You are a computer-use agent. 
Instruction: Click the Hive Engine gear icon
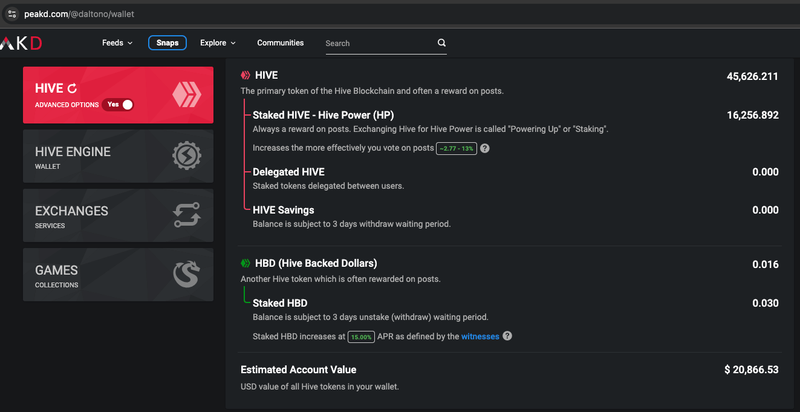coord(188,157)
